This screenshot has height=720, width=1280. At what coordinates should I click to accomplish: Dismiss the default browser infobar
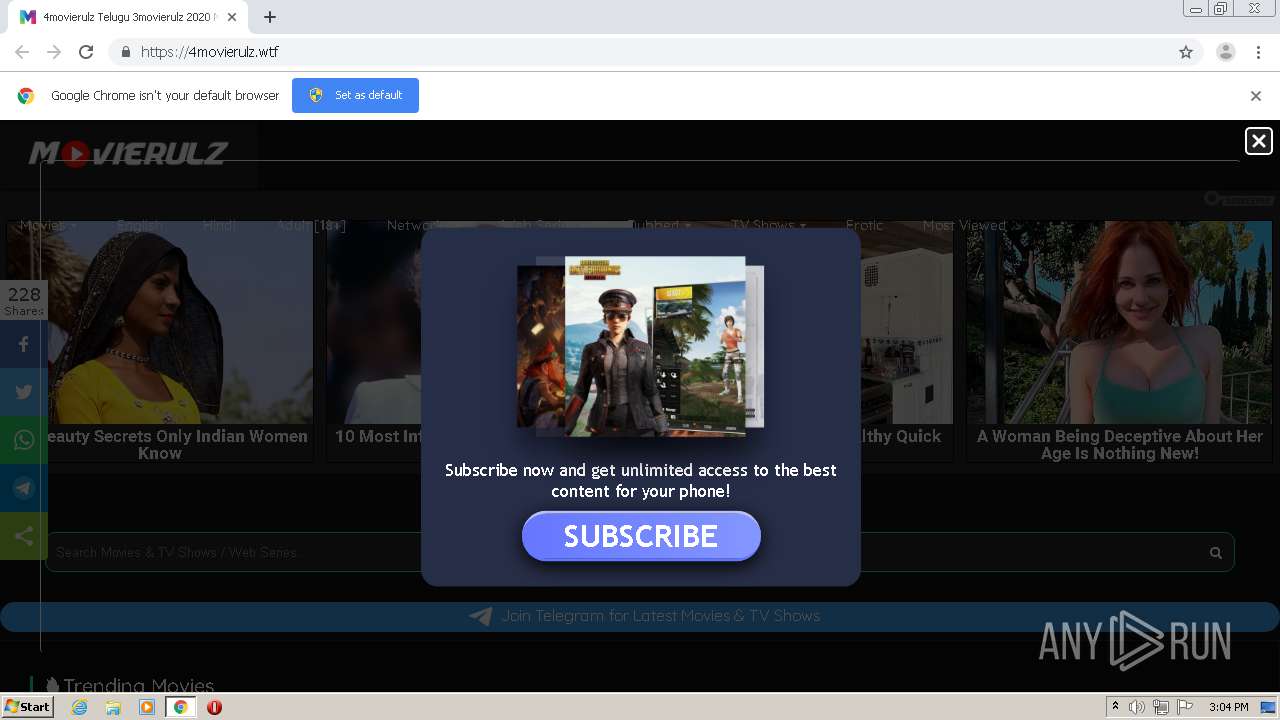point(1256,96)
